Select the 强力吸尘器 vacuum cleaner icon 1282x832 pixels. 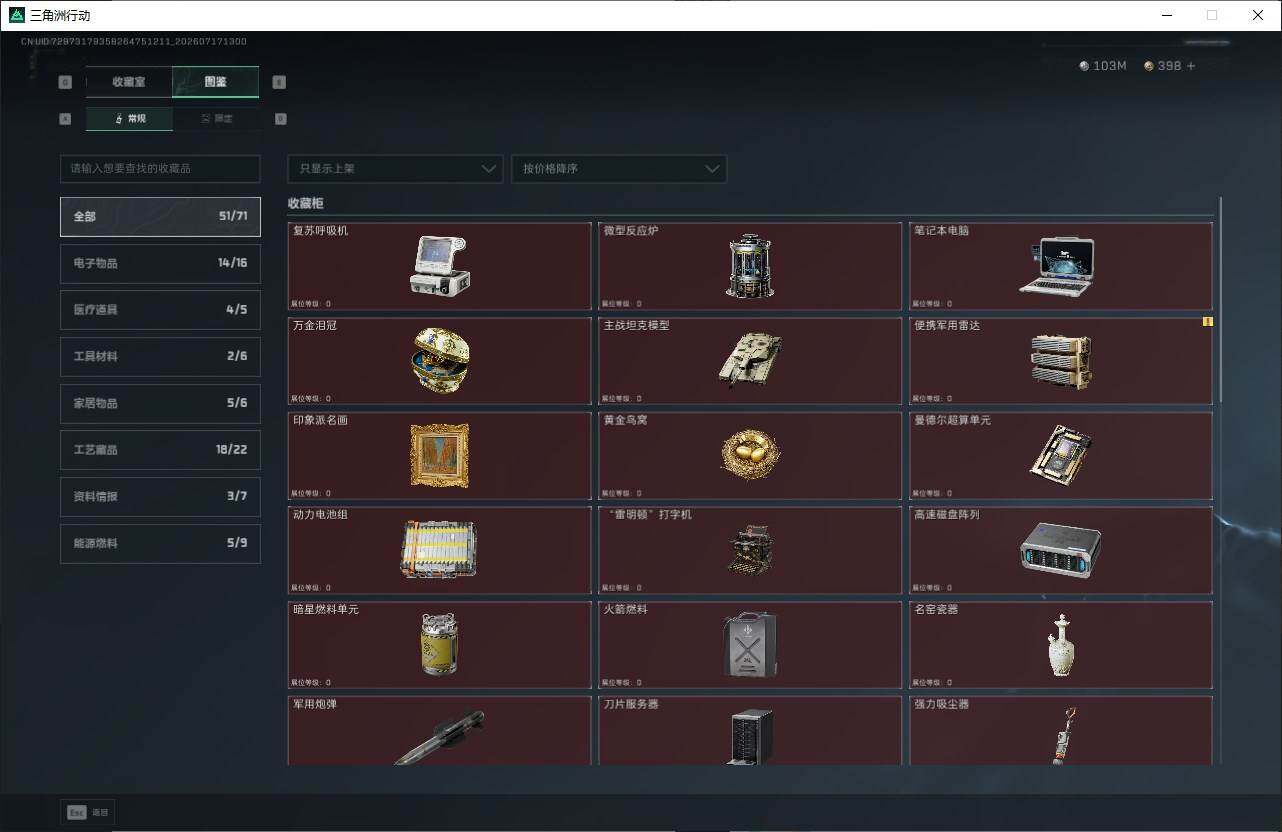1063,736
